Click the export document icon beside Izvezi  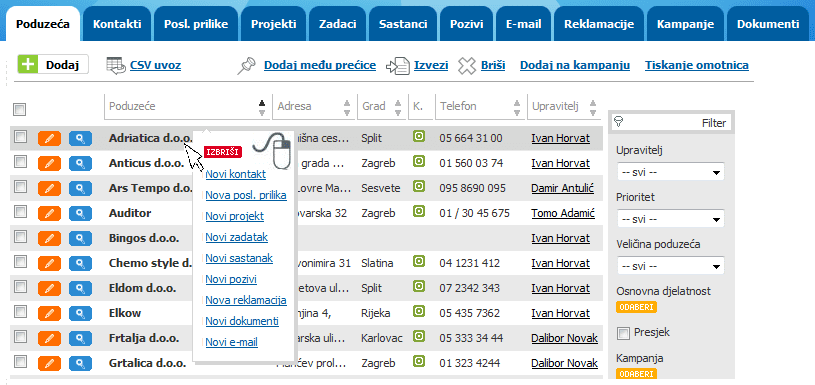(398, 66)
